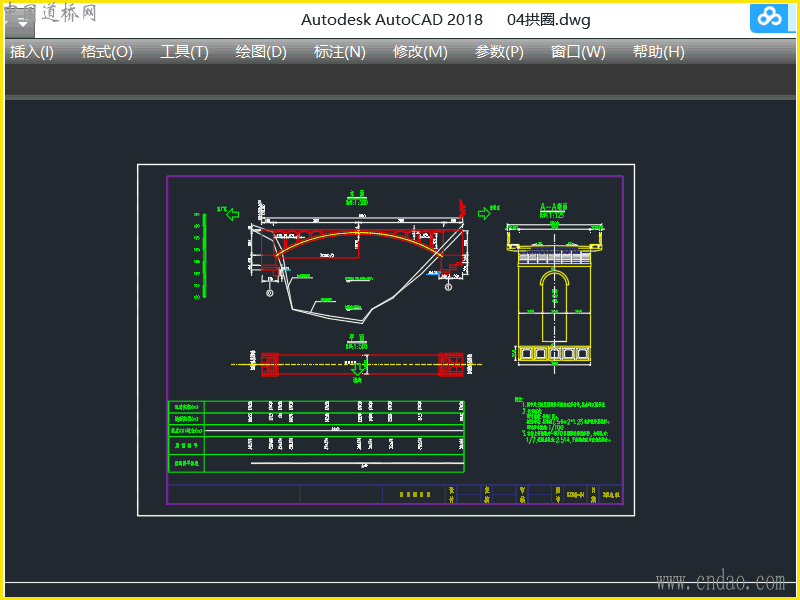Screen dimensions: 800x600
Task: Open the 帮助(H) menu
Action: 658,52
